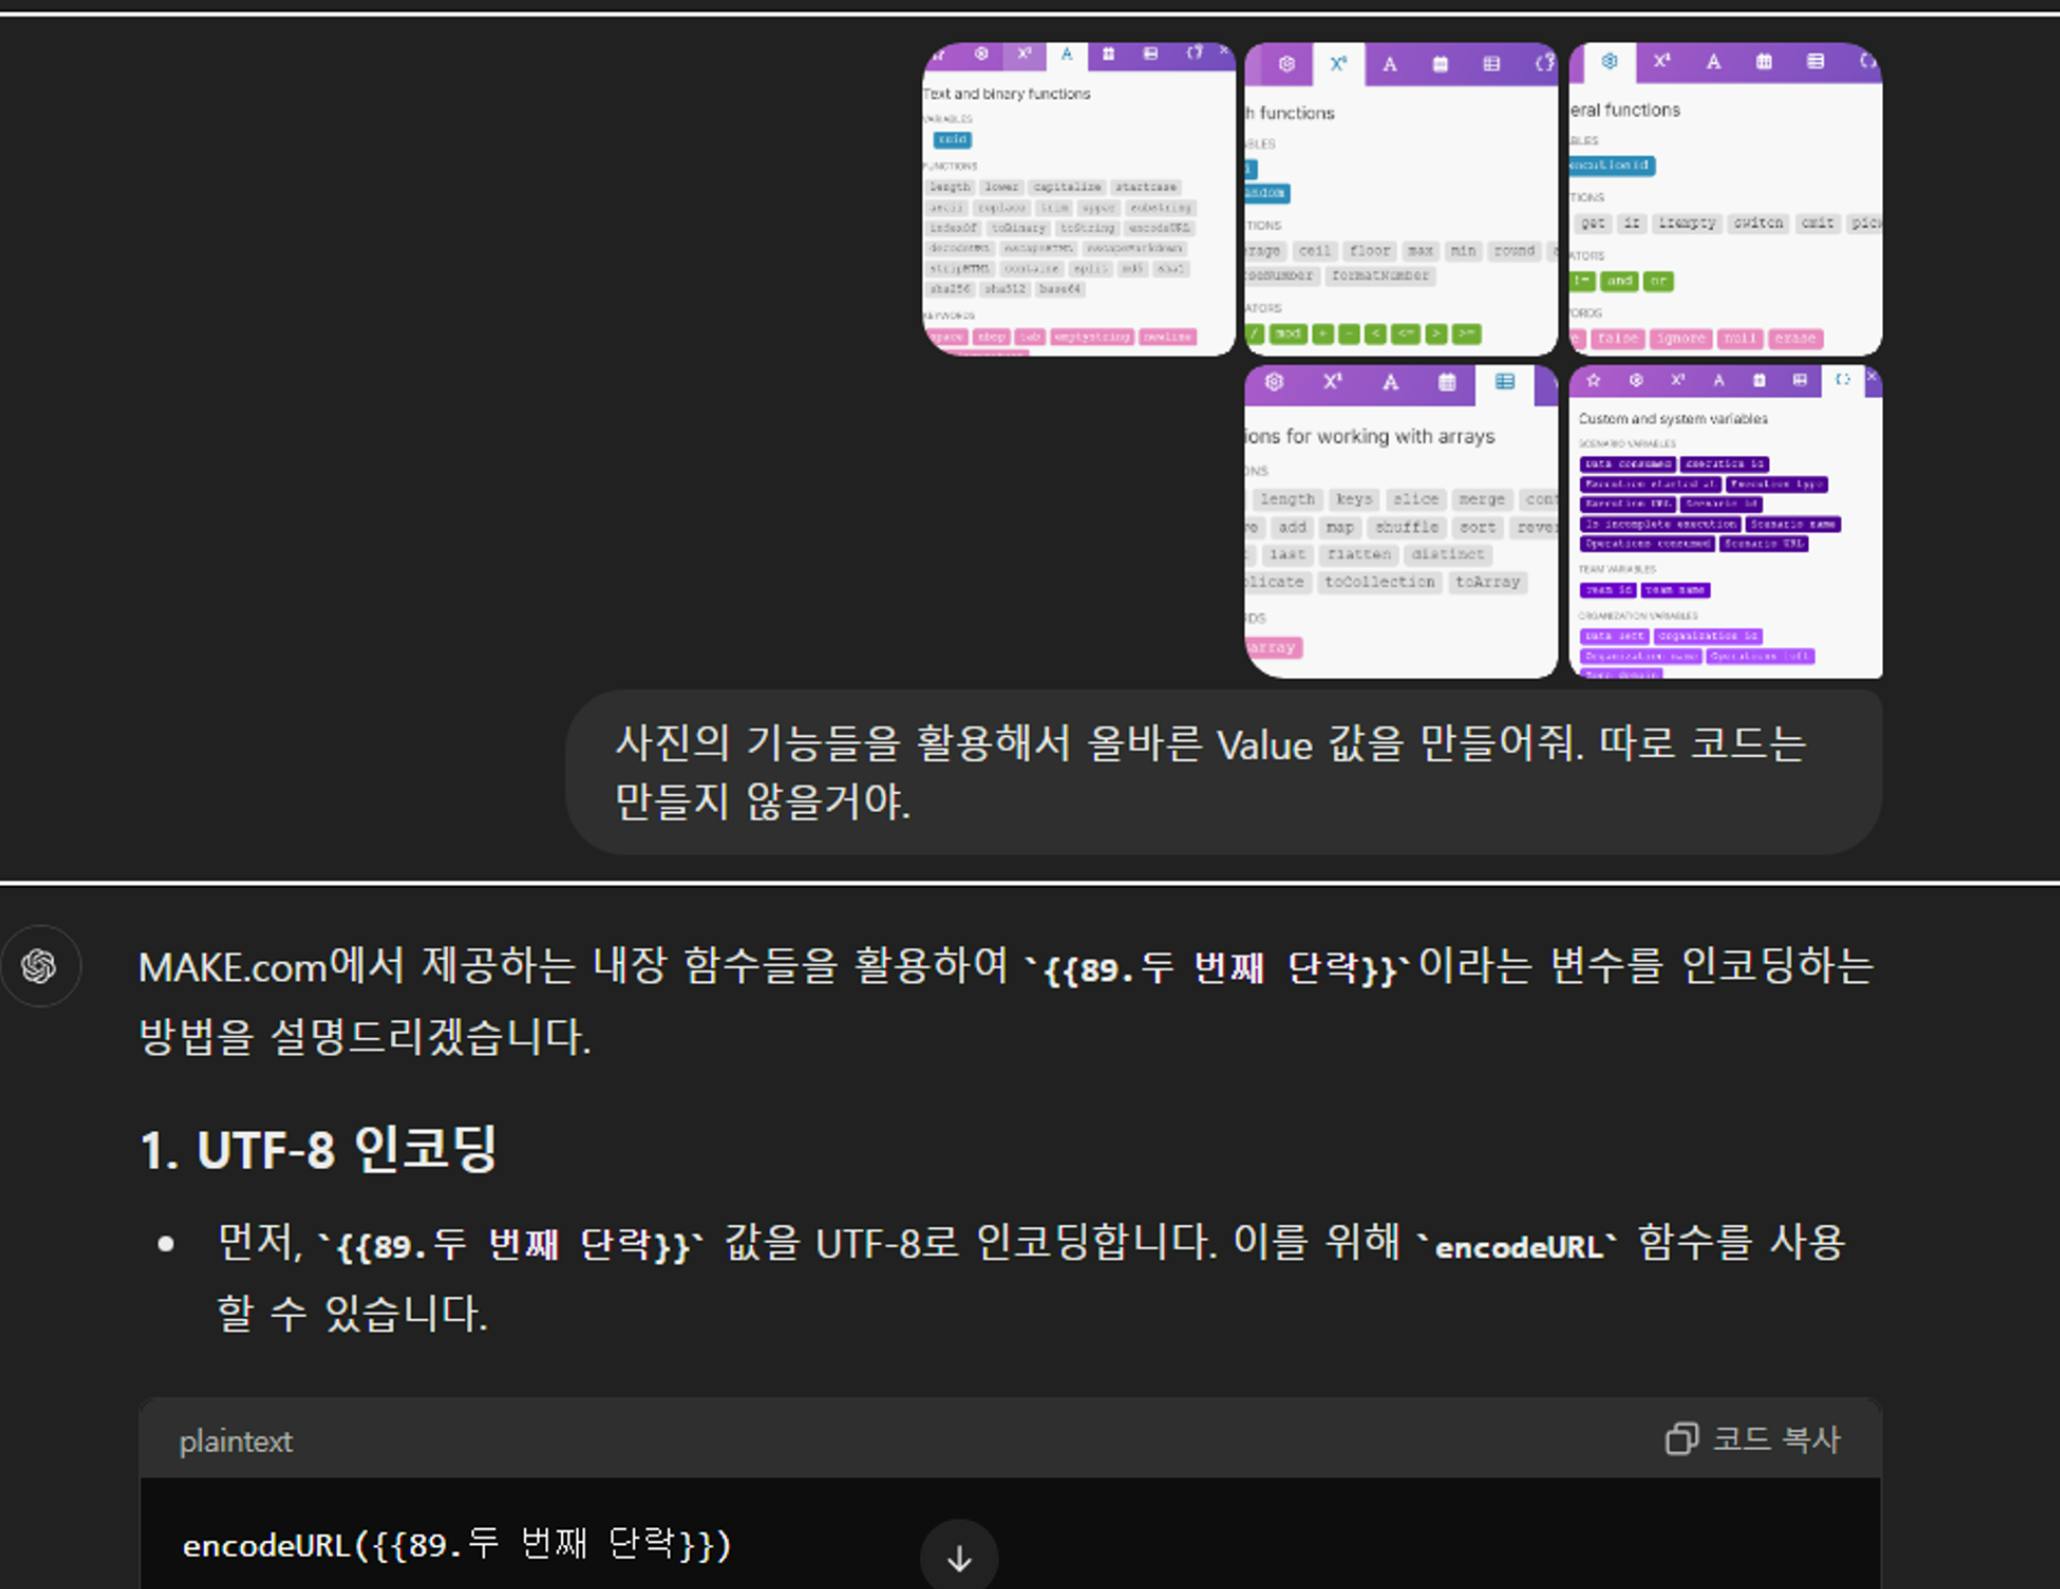Click the 코드 복사 copy code button
The image size is (2060, 1589).
1752,1439
